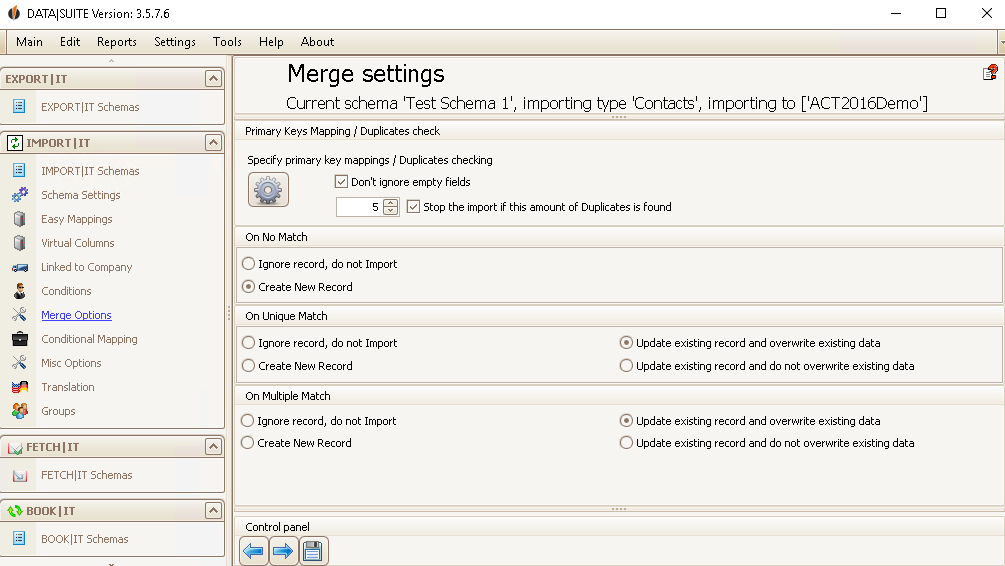Click the Conditional Mapping briefcase icon

[x=20, y=338]
